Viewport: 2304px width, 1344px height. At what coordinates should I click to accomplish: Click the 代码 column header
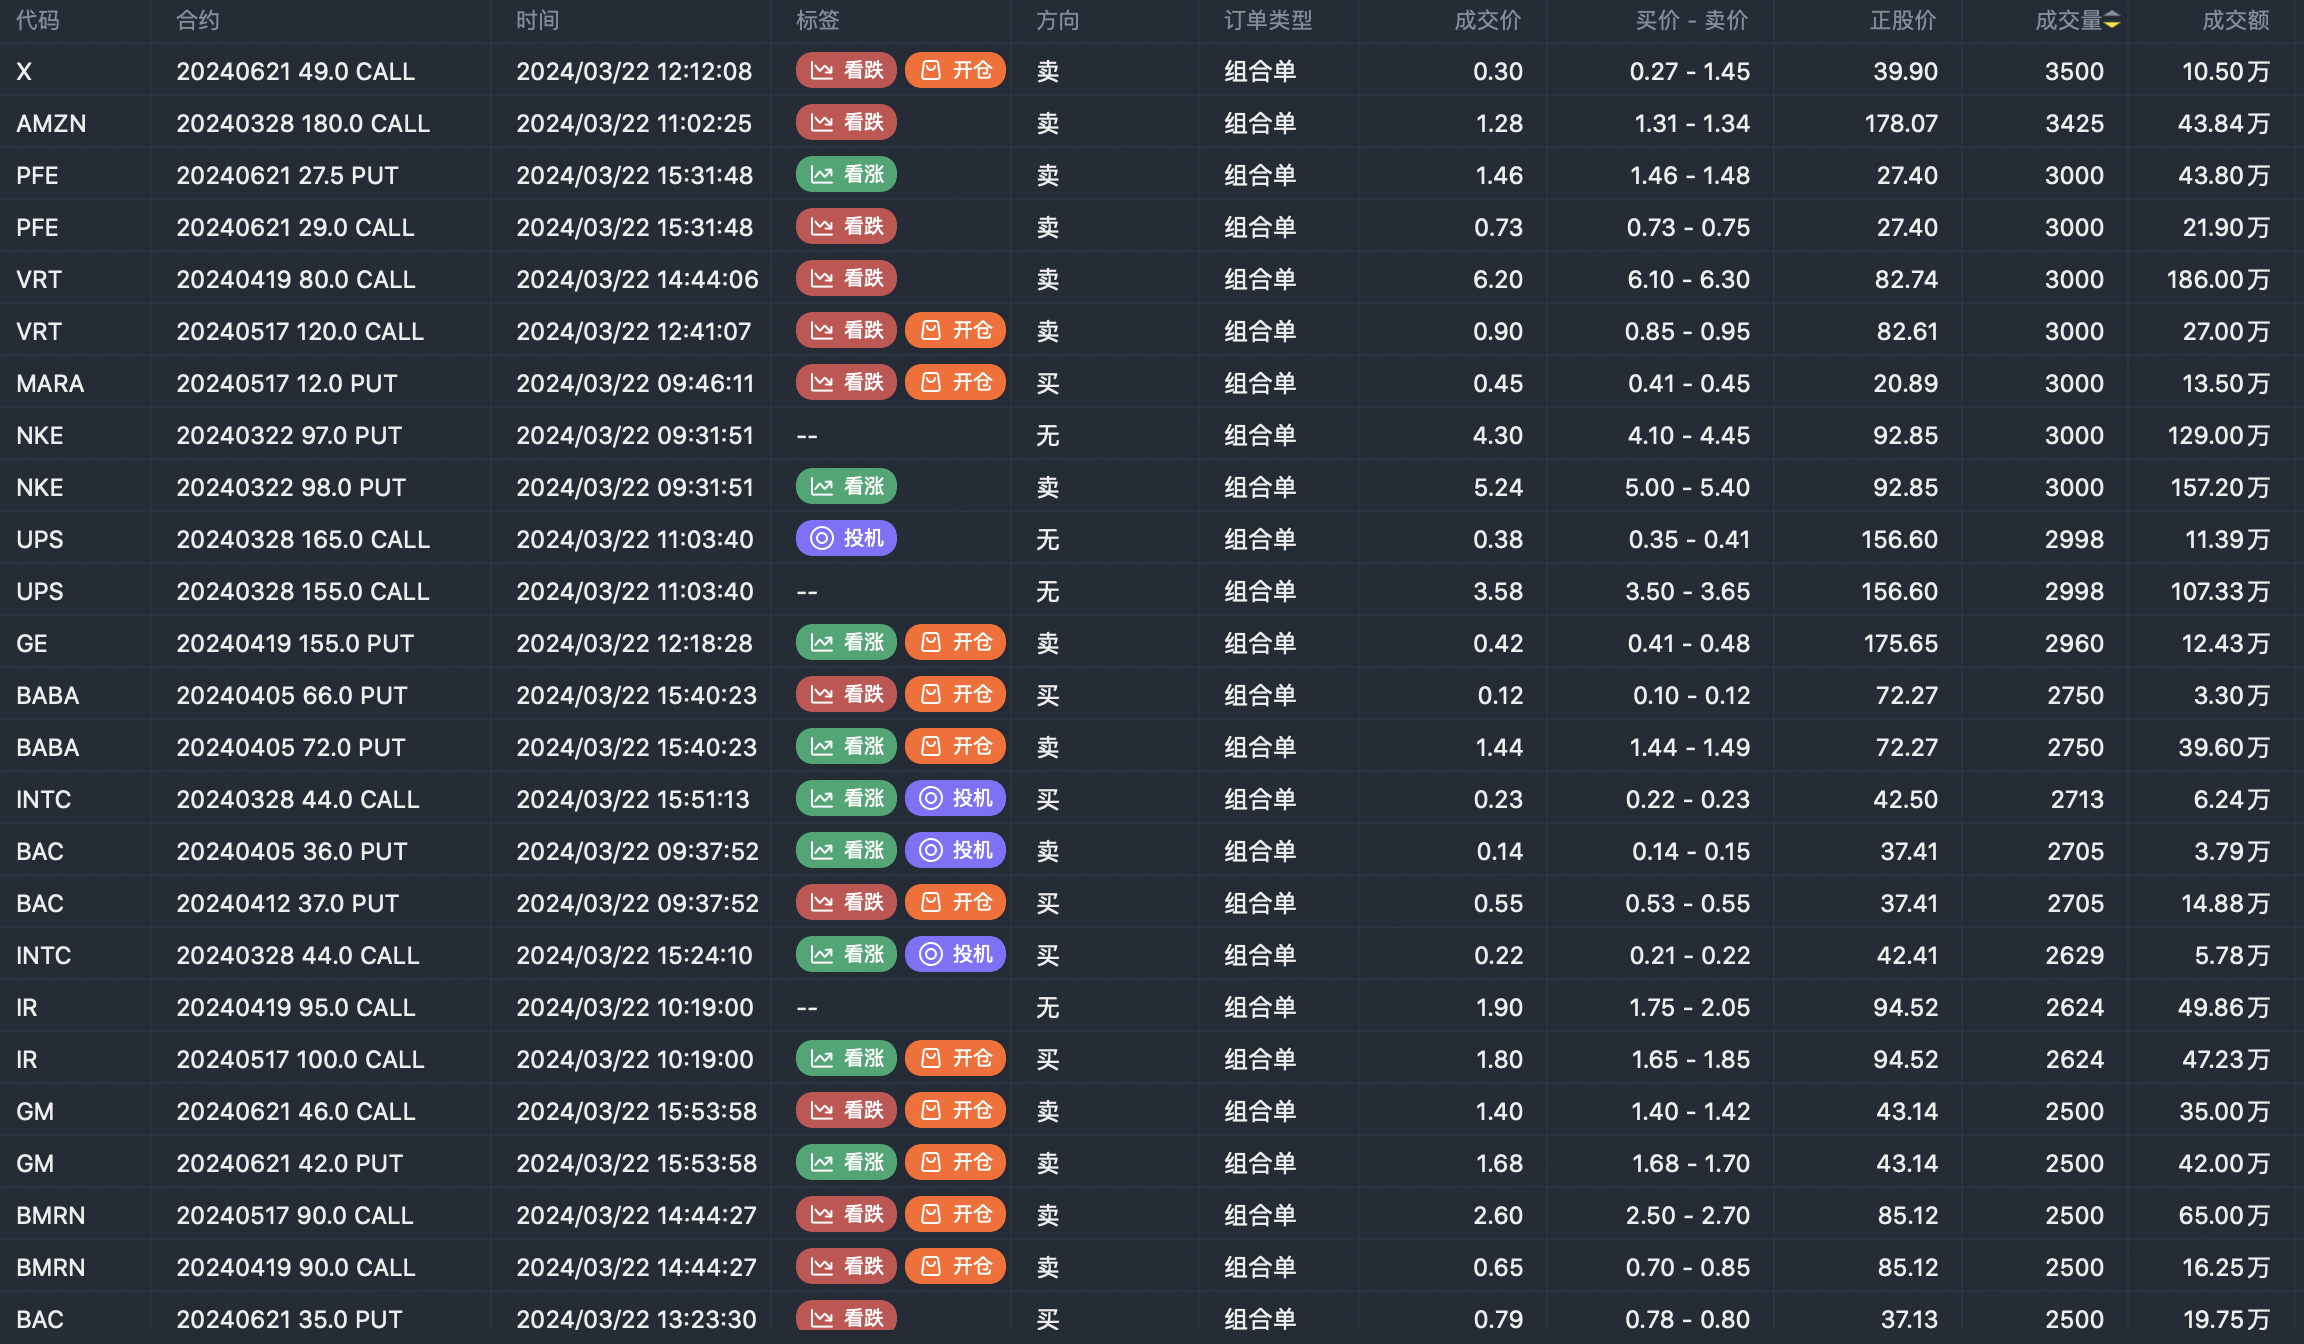(x=38, y=21)
